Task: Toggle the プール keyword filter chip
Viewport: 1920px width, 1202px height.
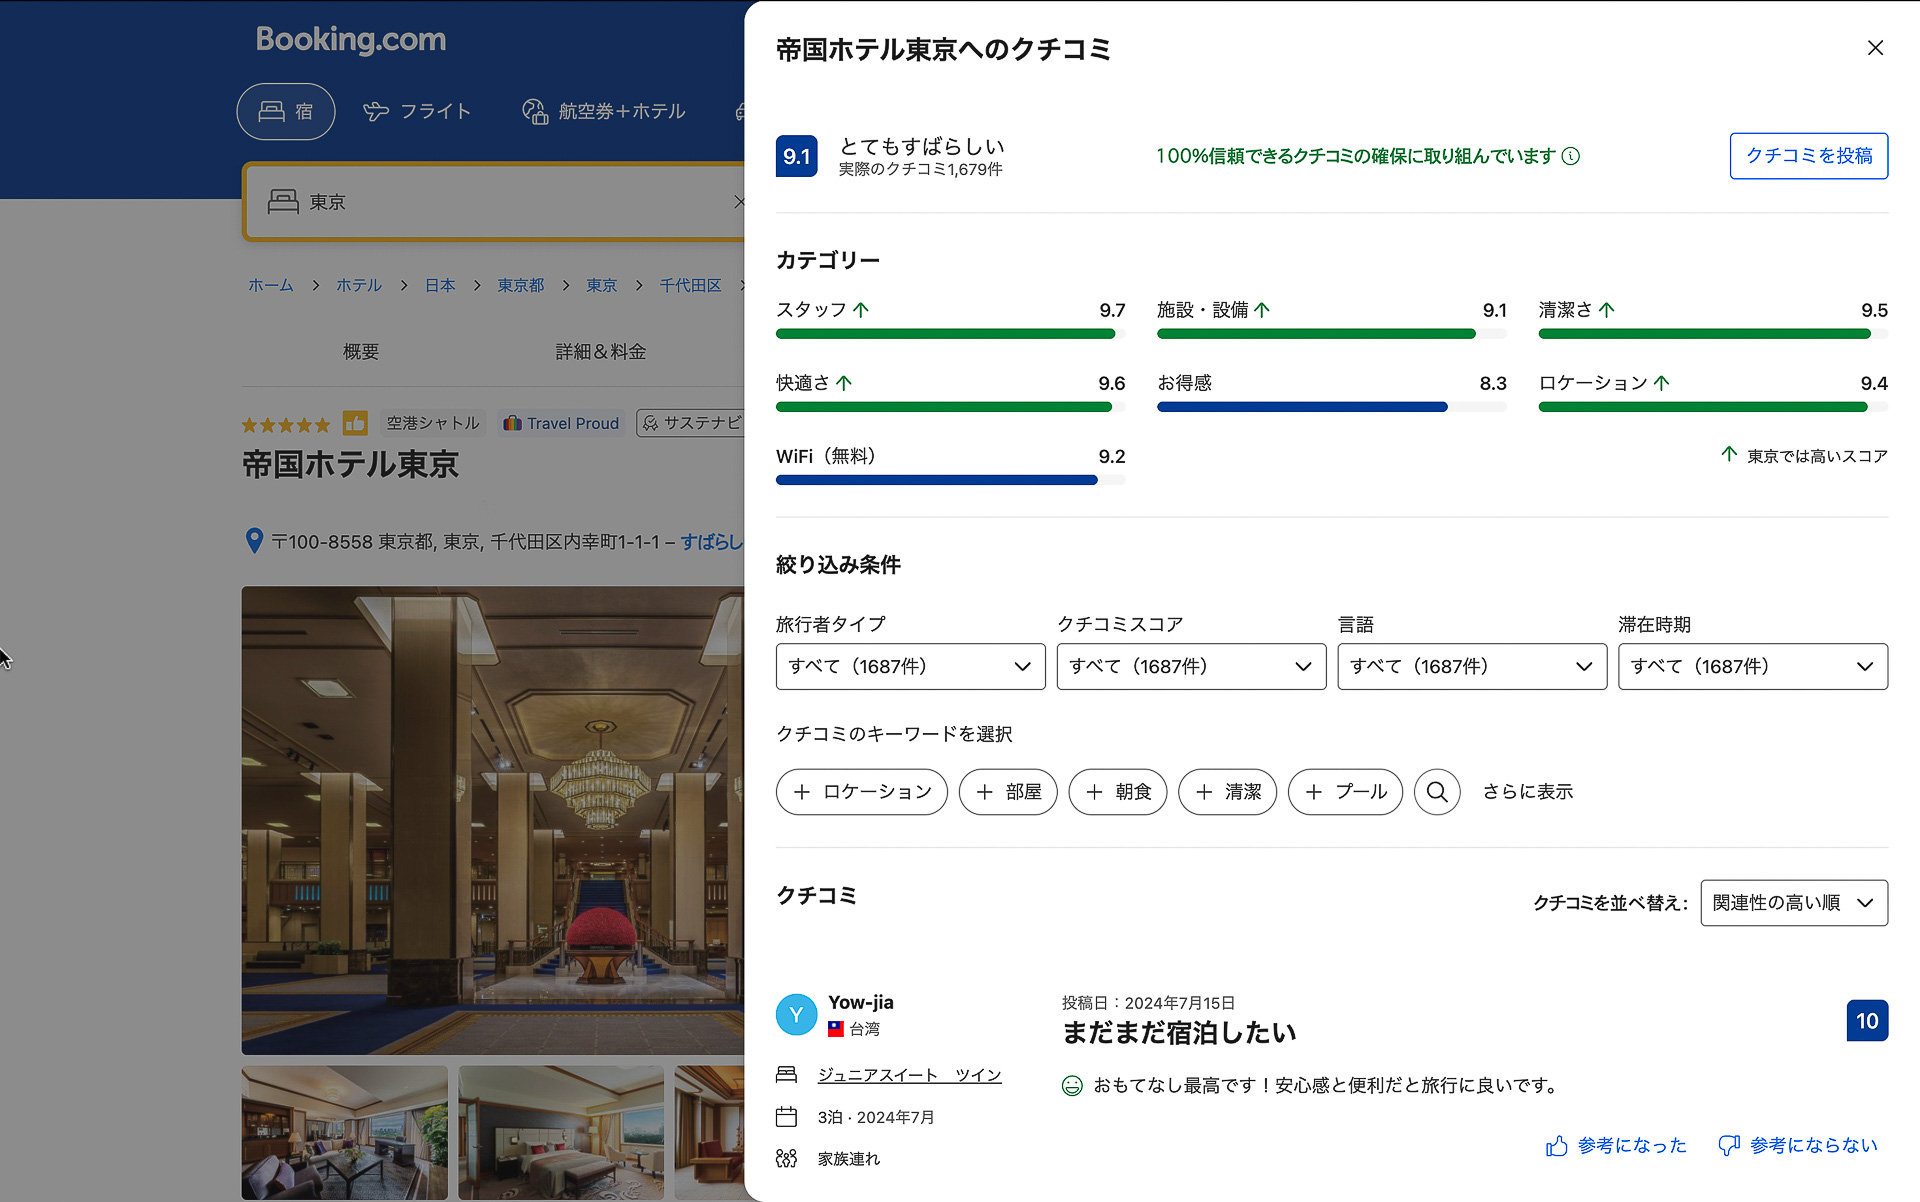Action: (1344, 792)
